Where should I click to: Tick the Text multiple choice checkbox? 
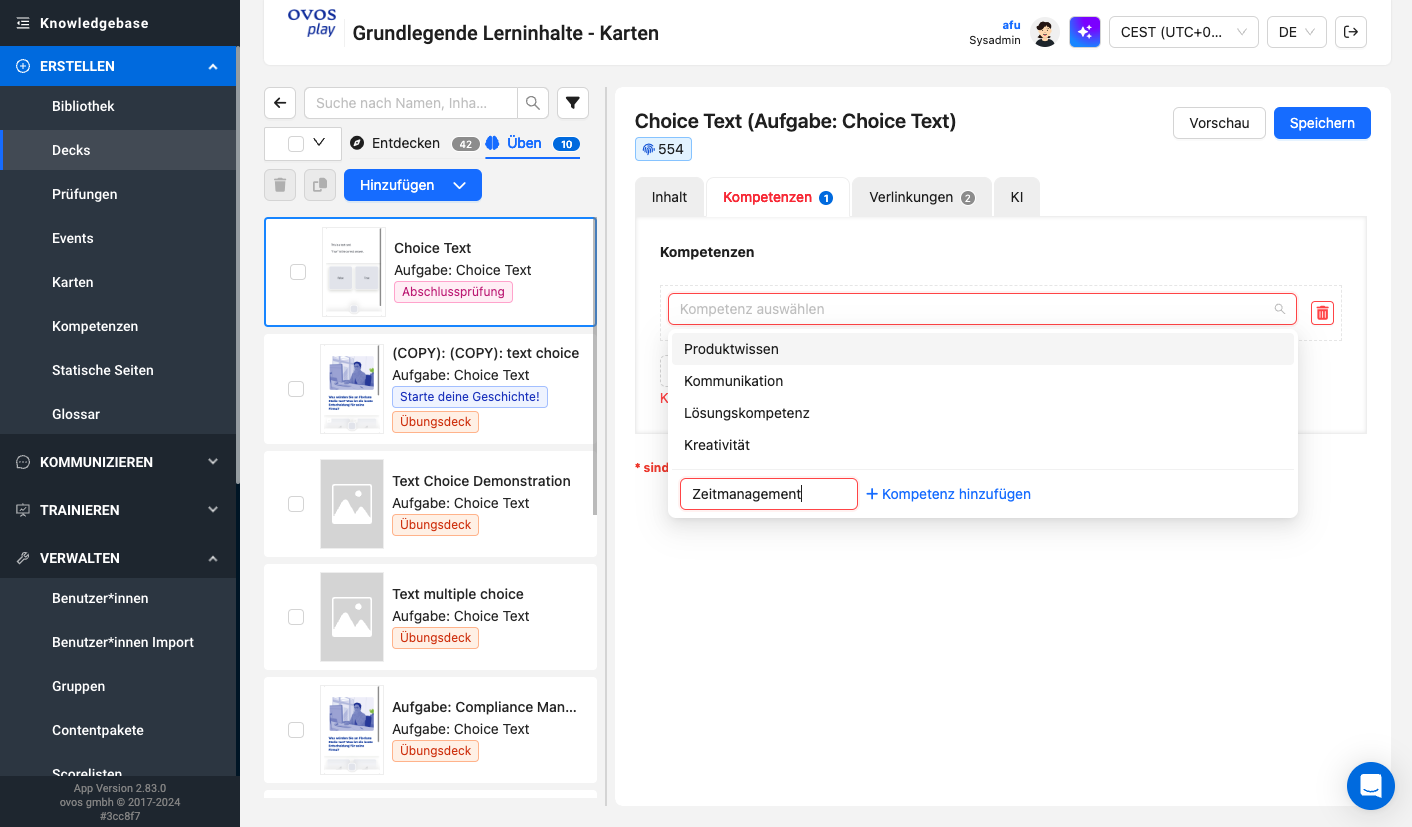pos(296,617)
